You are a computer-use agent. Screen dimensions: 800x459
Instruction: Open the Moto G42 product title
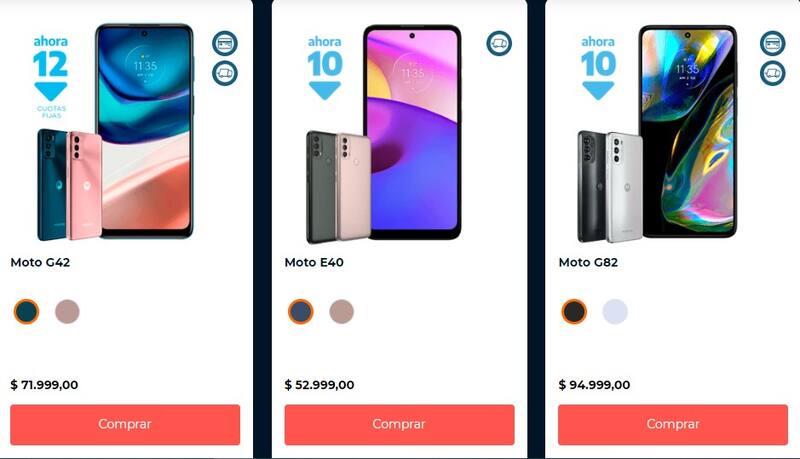click(x=40, y=262)
